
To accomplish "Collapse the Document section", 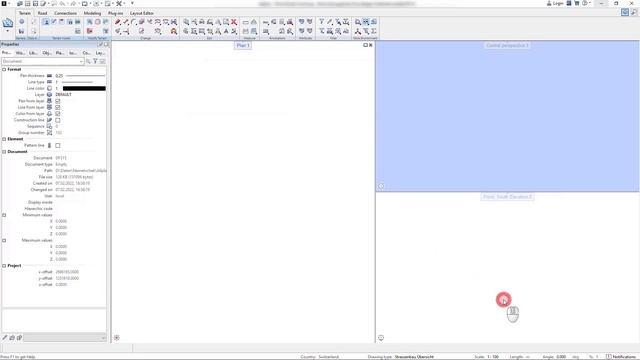I will click(4, 152).
